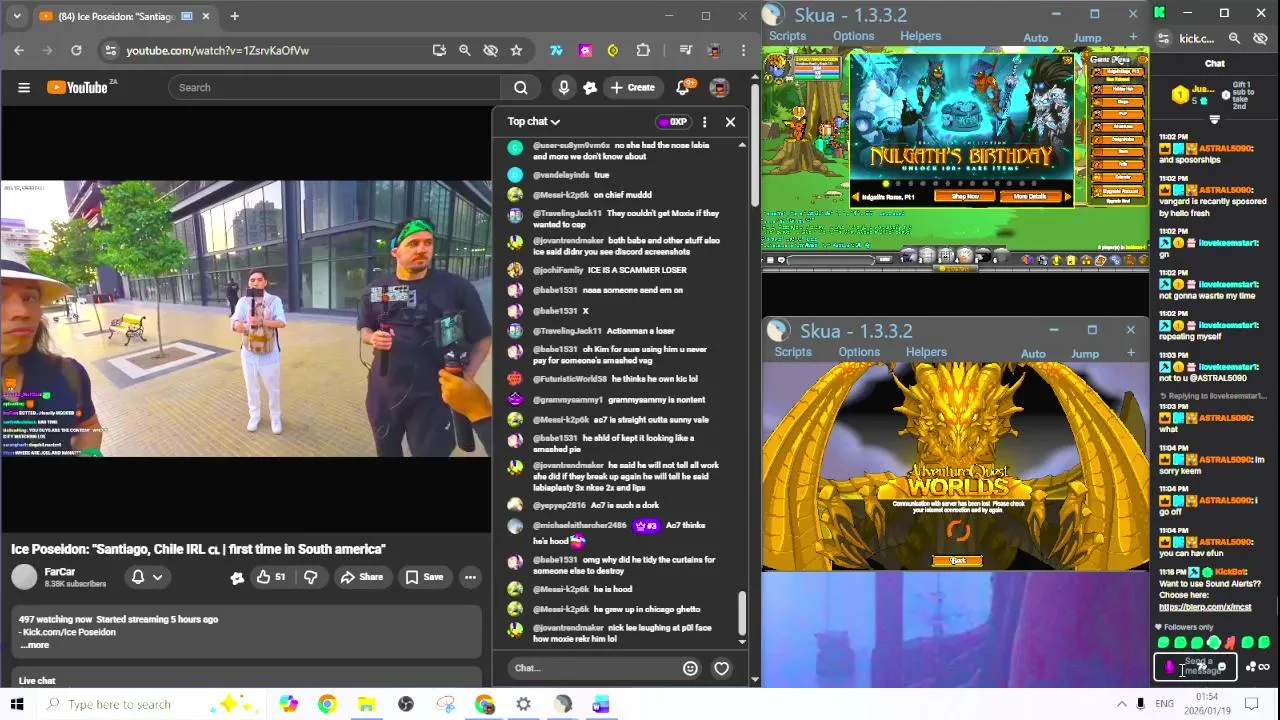Viewport: 1280px width, 720px height.
Task: Open File Explorer from the taskbar
Action: click(x=366, y=704)
